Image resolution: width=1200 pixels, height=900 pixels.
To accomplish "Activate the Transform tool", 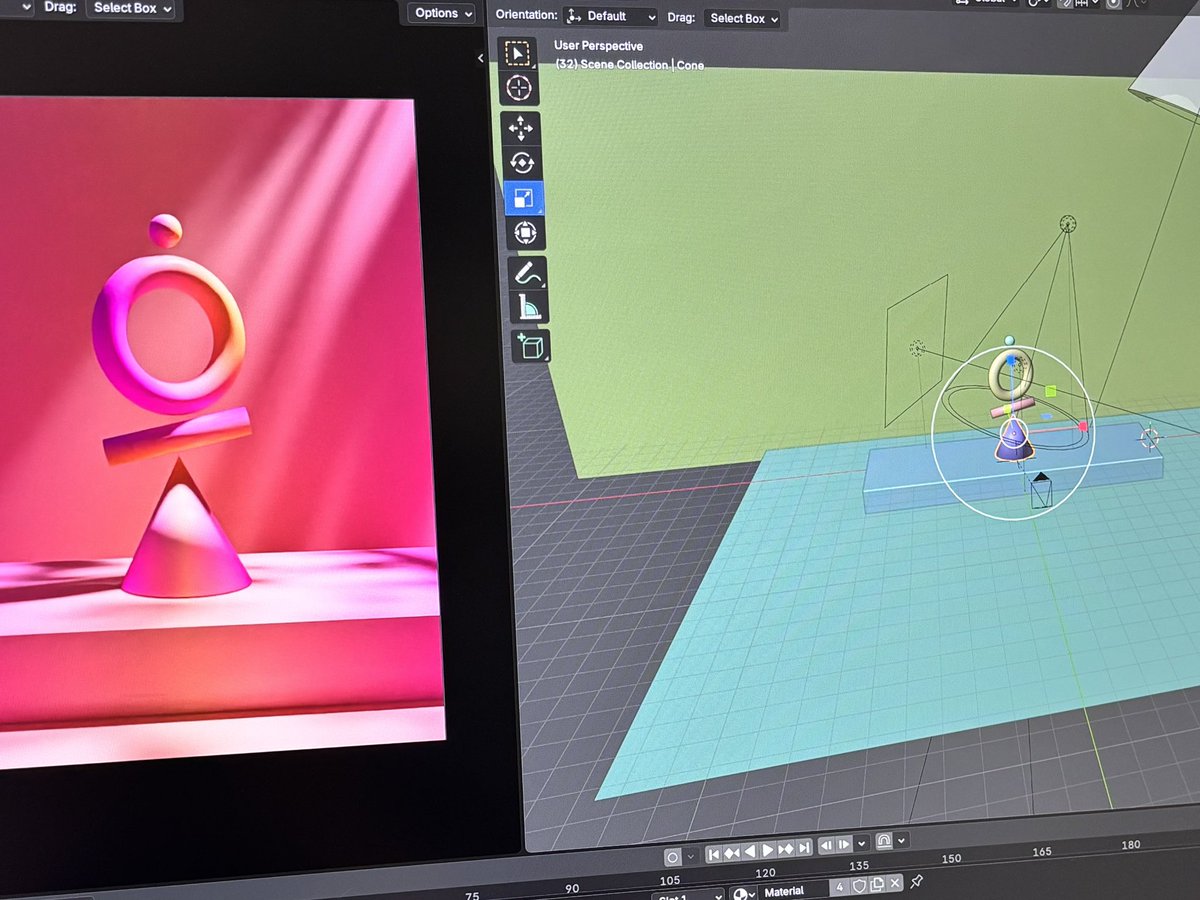I will point(525,234).
